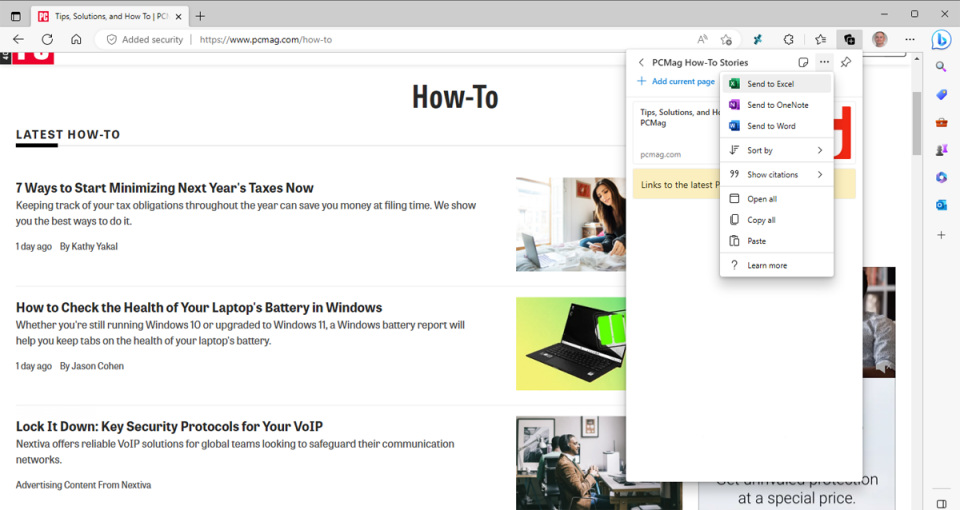Pin the Collections pane
Image resolution: width=960 pixels, height=510 pixels.
click(x=846, y=62)
